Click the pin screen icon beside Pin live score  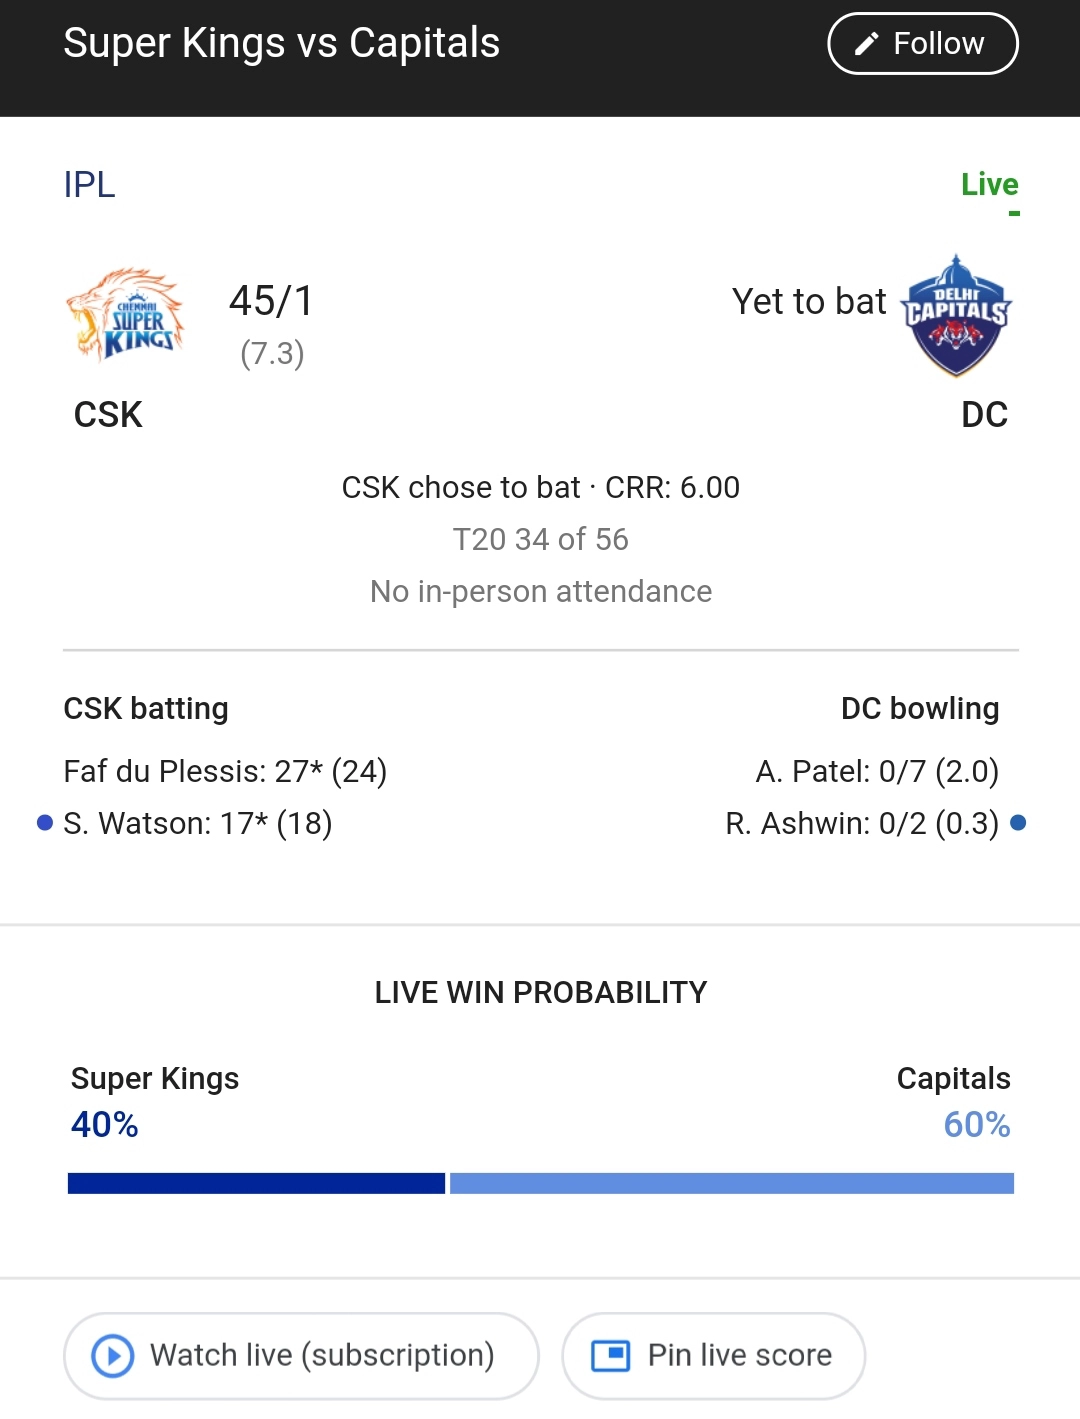click(611, 1356)
